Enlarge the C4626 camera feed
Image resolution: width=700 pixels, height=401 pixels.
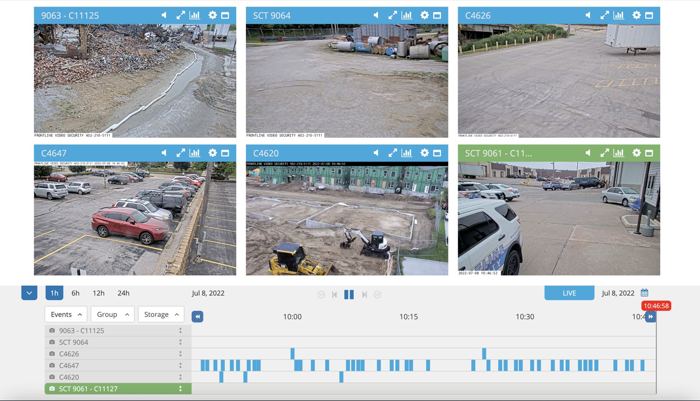pos(604,15)
